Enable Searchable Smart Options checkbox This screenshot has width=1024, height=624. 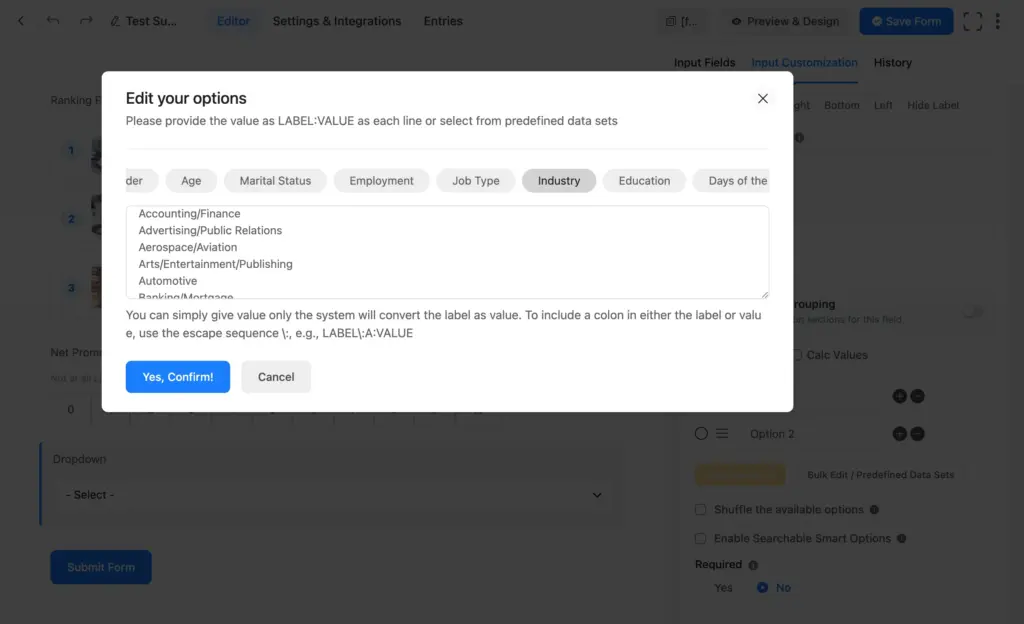coord(700,538)
